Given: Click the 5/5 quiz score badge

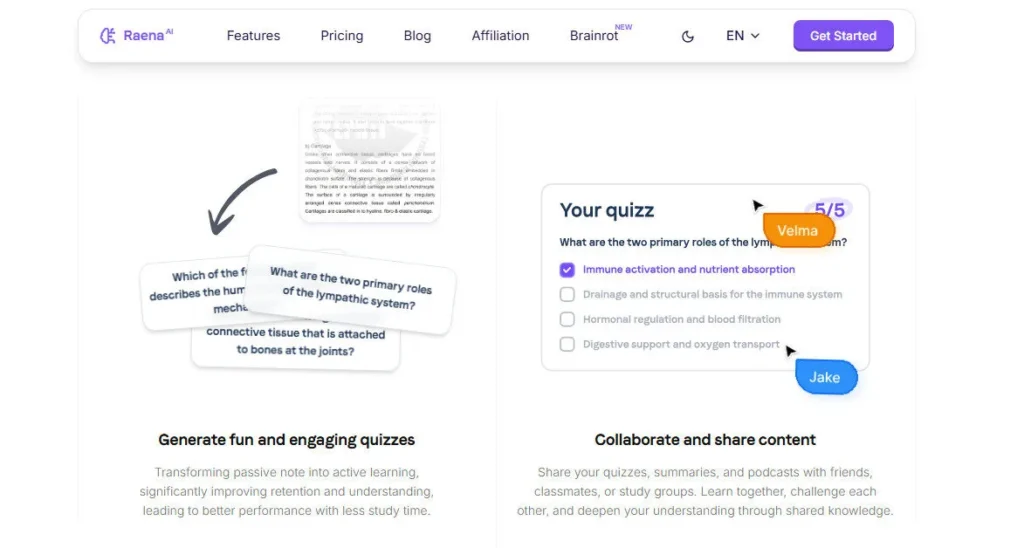Looking at the screenshot, I should tap(830, 210).
